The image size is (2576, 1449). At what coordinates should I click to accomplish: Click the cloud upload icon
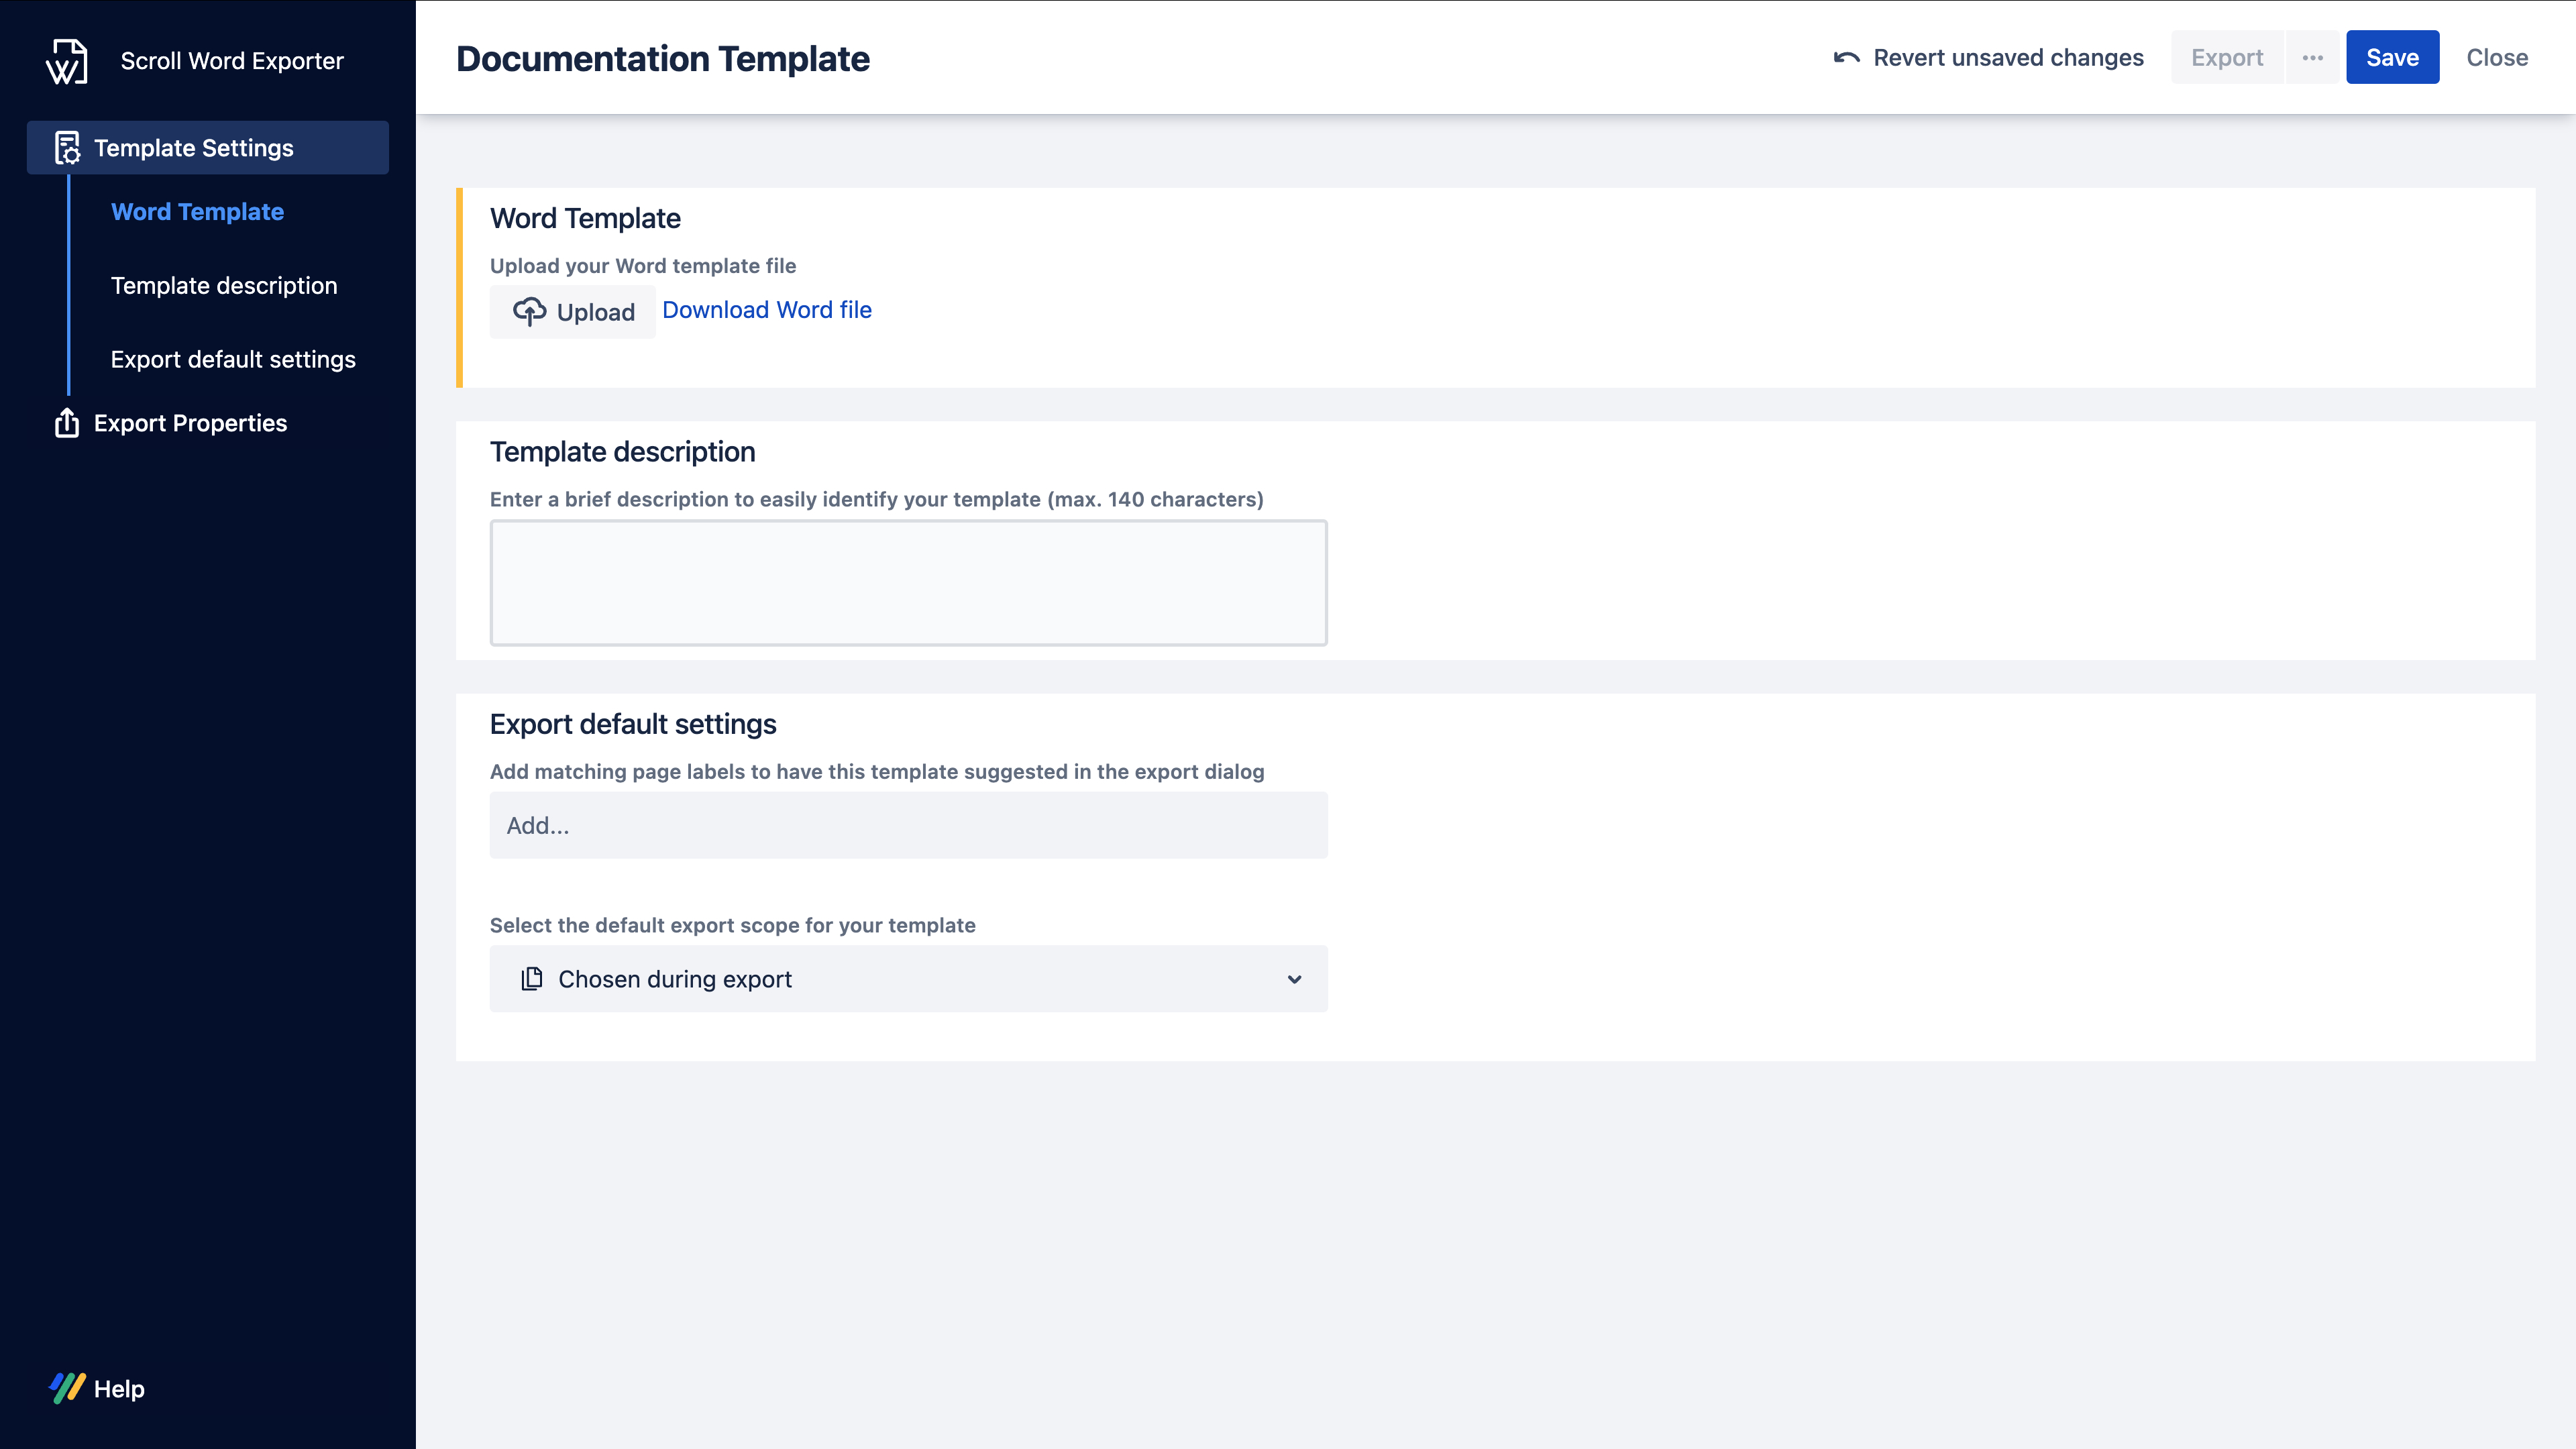[x=529, y=312]
